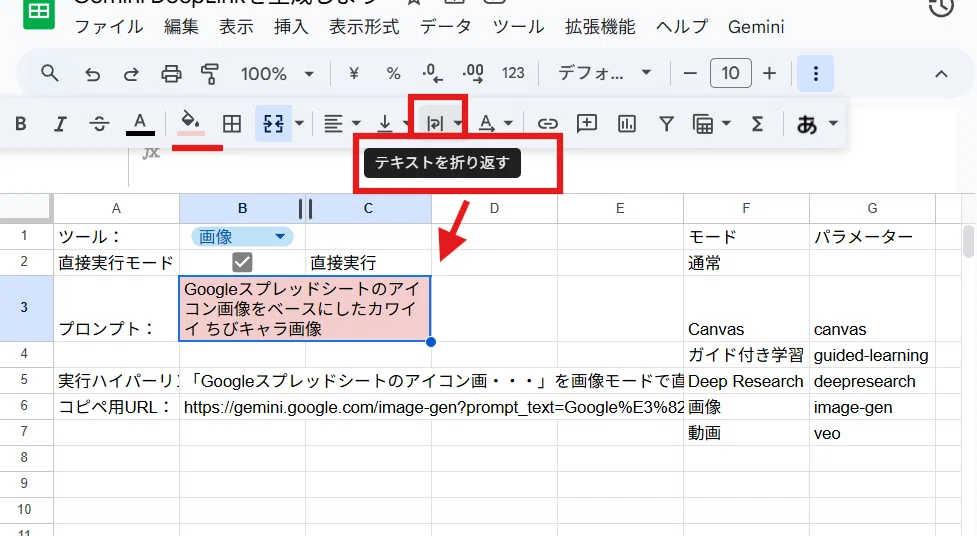Select row 3 header
The image size is (977, 536).
pyautogui.click(x=24, y=308)
